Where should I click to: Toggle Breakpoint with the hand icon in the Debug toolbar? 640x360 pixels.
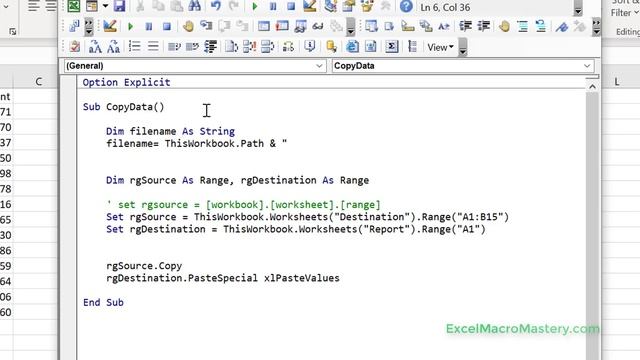[188, 27]
